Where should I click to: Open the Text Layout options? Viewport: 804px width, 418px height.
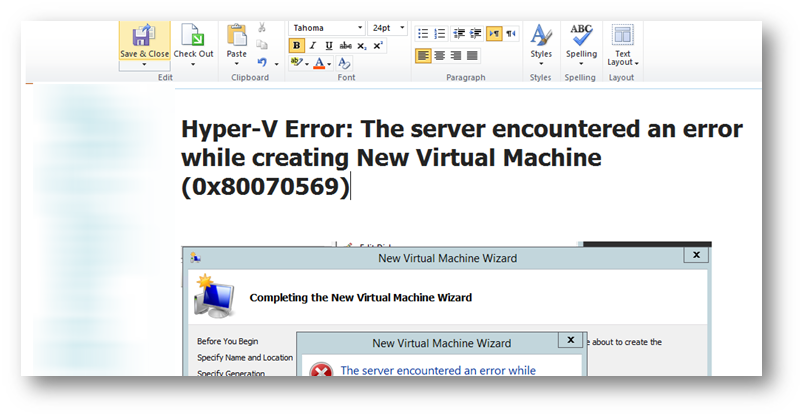click(622, 44)
